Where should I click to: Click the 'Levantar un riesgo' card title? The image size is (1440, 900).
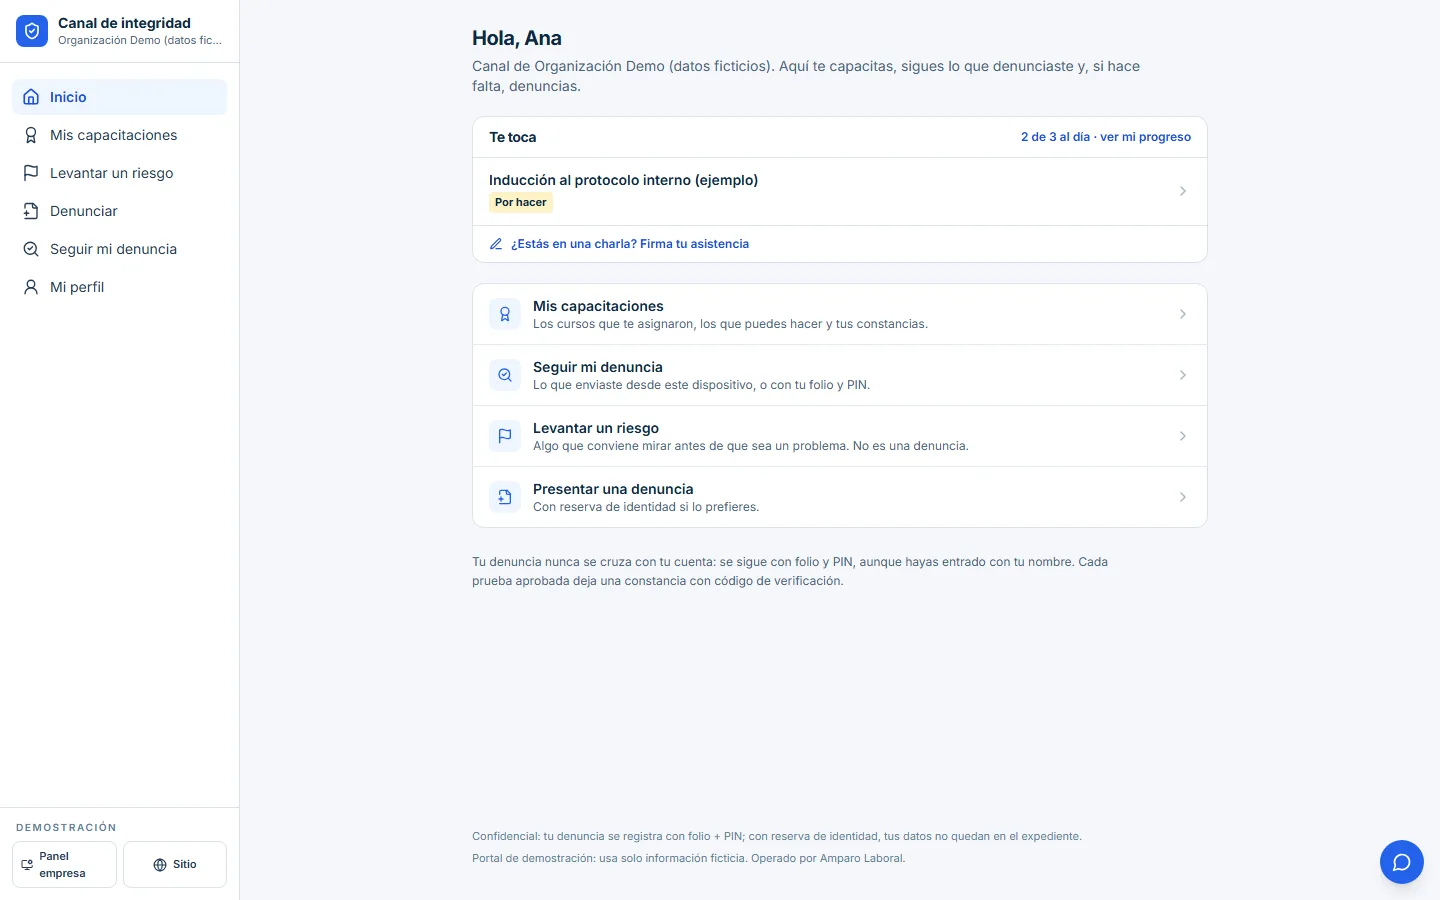(596, 428)
